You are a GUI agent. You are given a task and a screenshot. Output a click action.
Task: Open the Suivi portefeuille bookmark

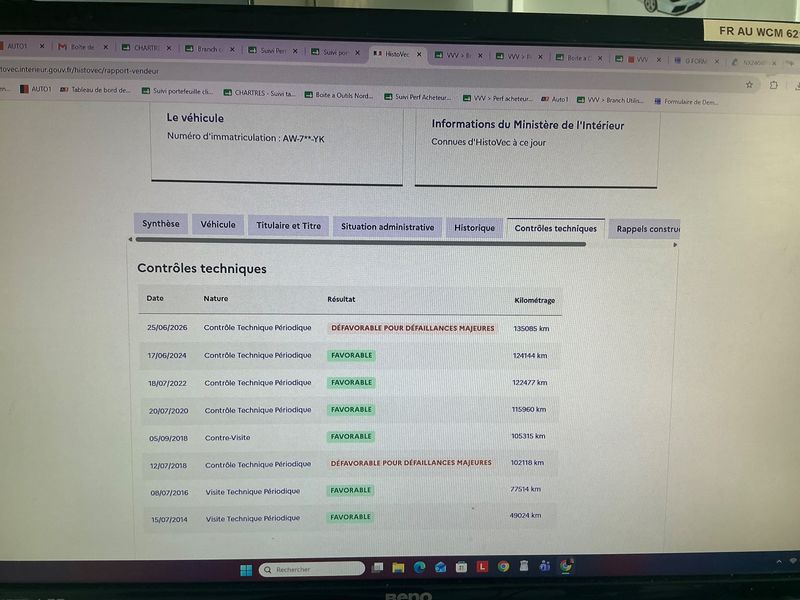coord(178,91)
